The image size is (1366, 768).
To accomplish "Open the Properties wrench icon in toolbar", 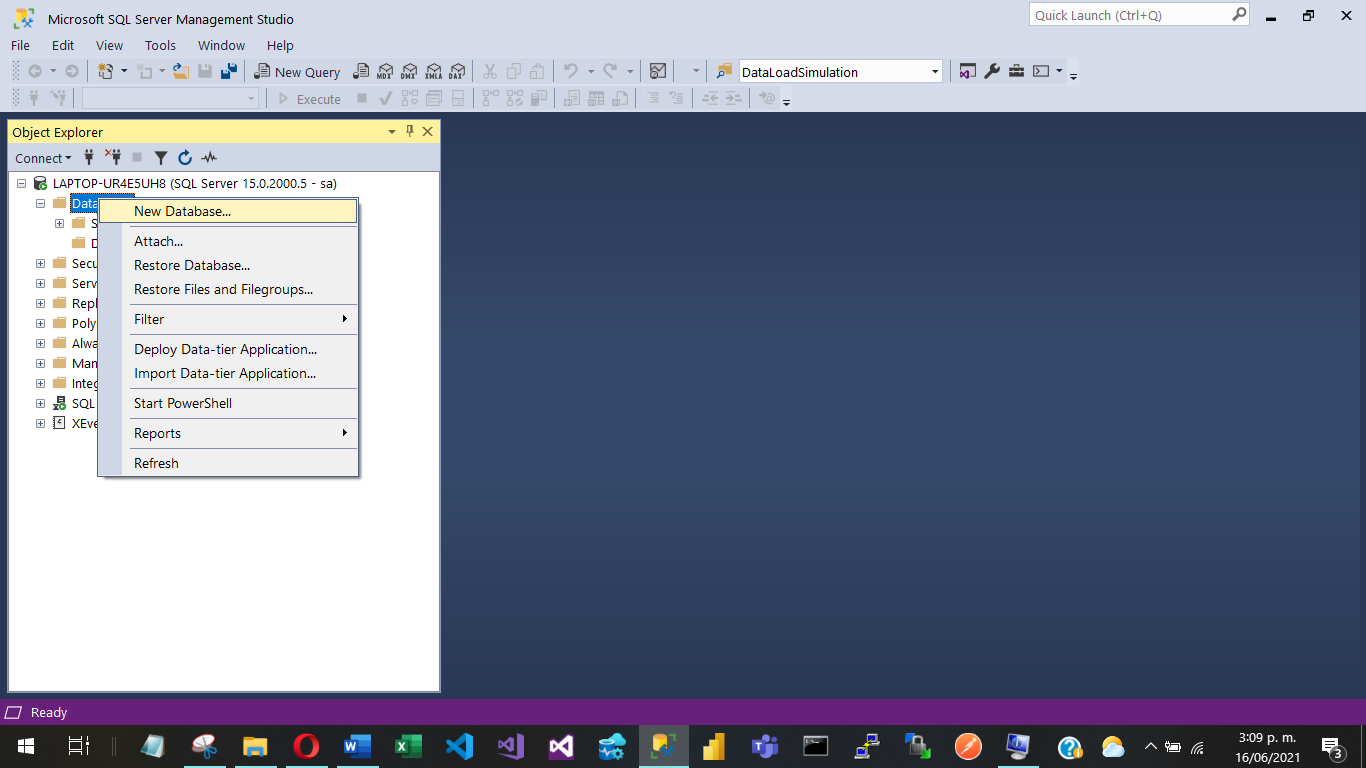I will click(x=992, y=71).
